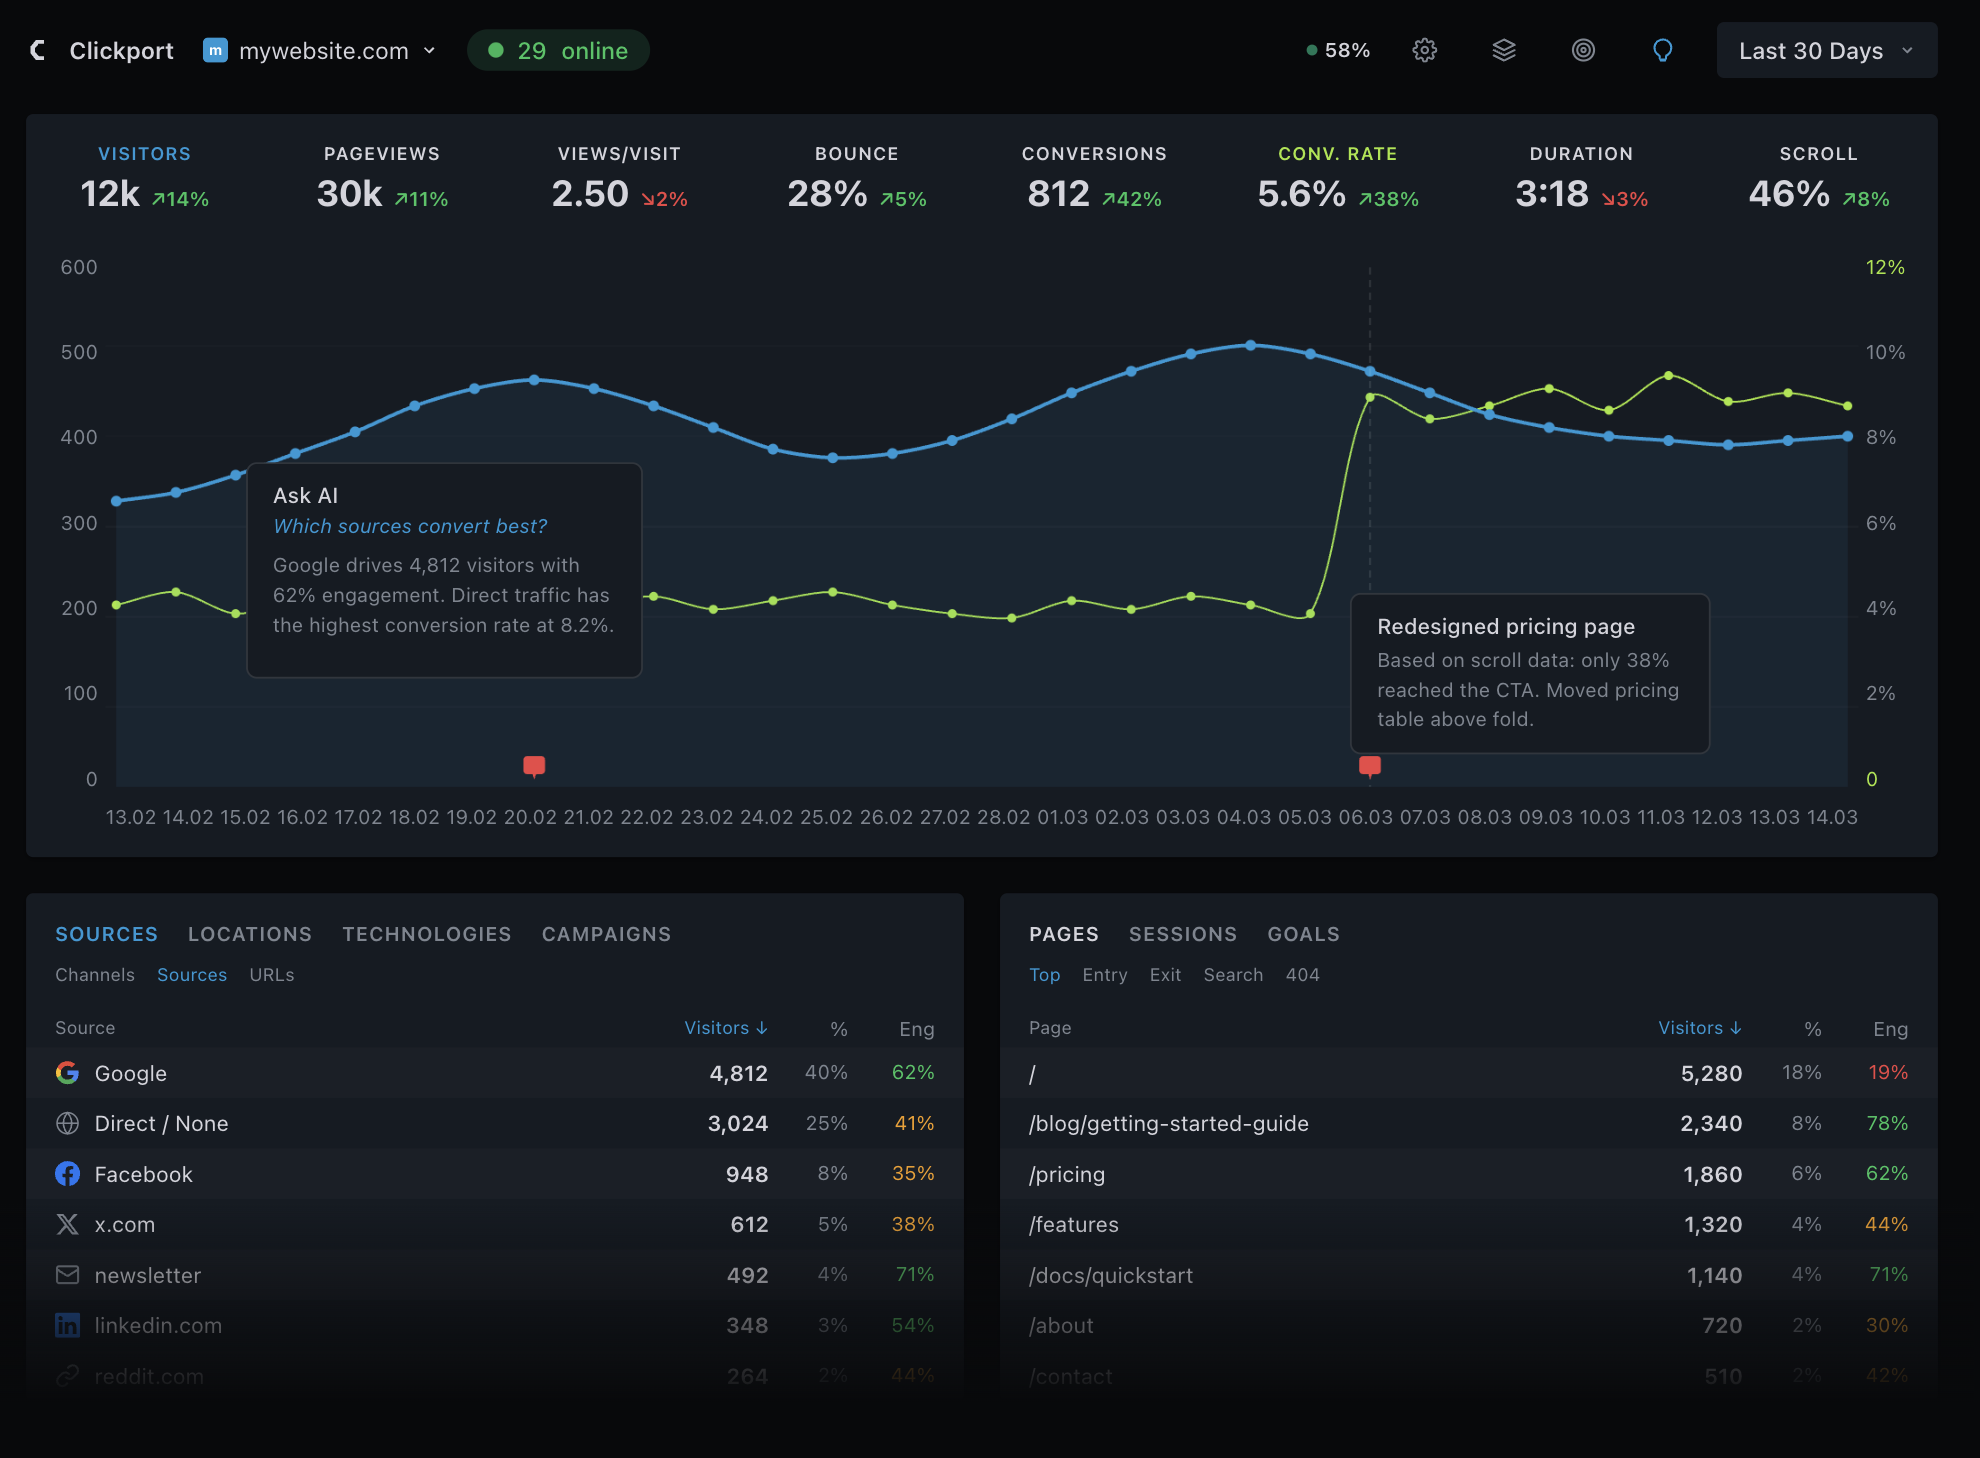This screenshot has width=1980, height=1458.
Task: Click the layers stack icon
Action: [1504, 50]
